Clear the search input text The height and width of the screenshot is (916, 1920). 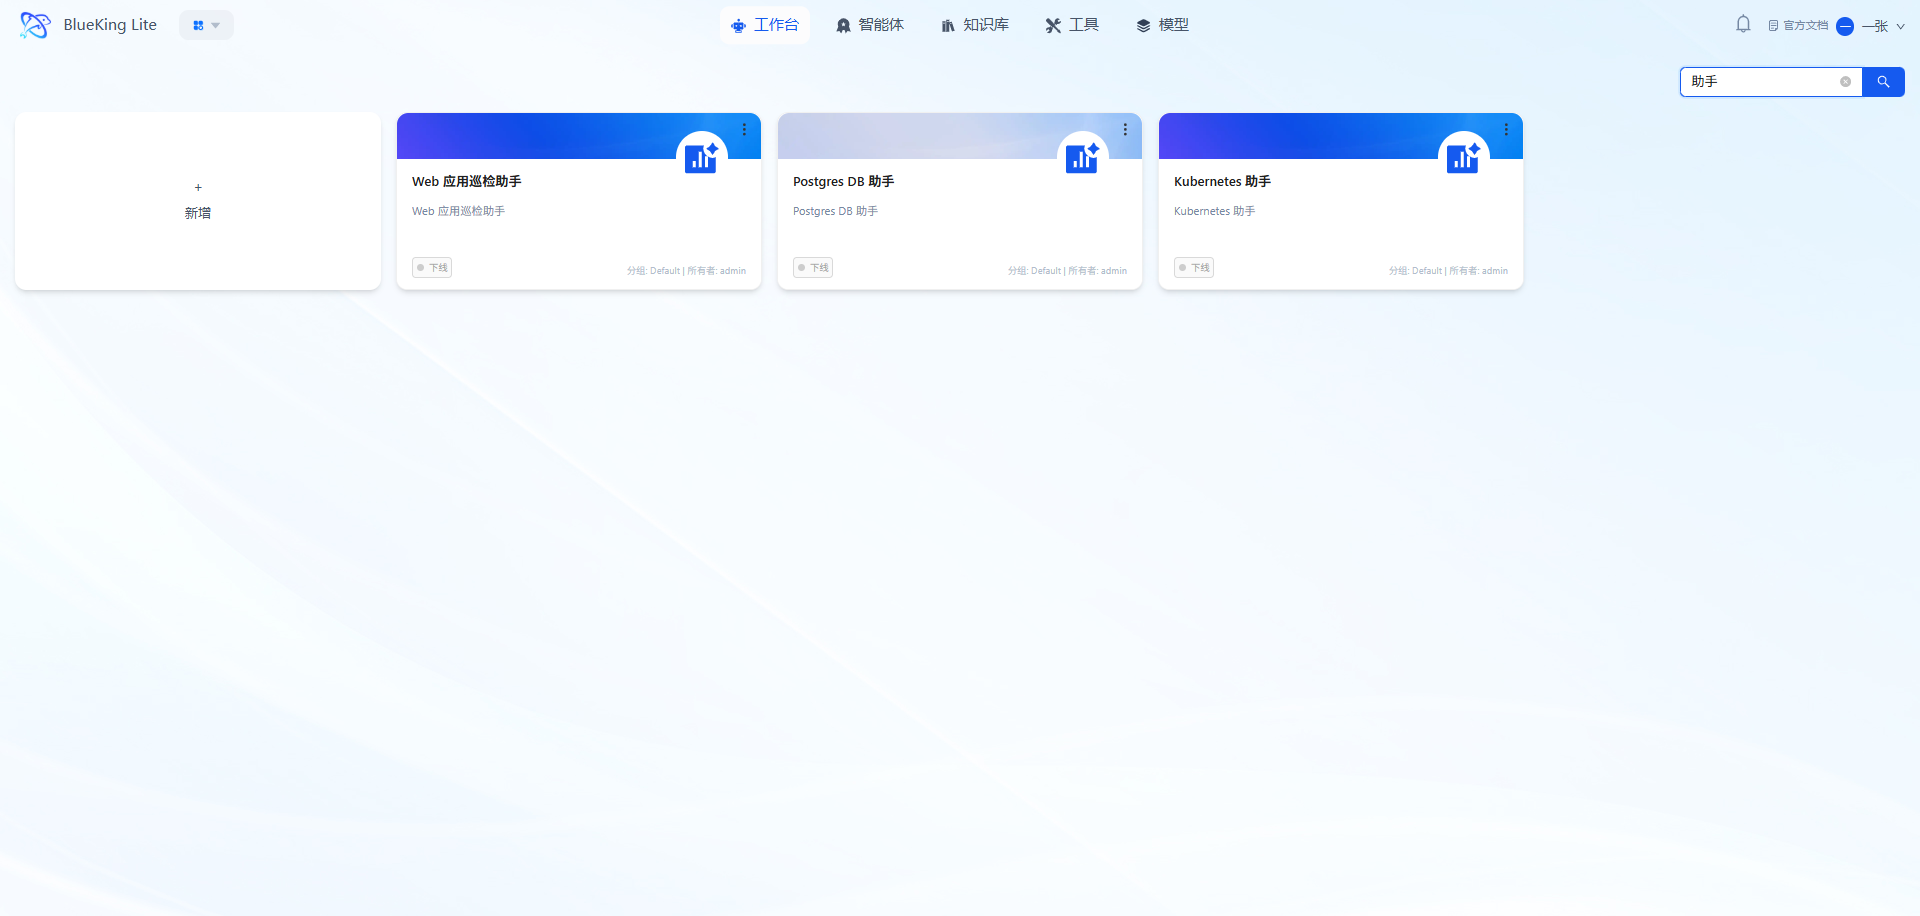(1845, 82)
